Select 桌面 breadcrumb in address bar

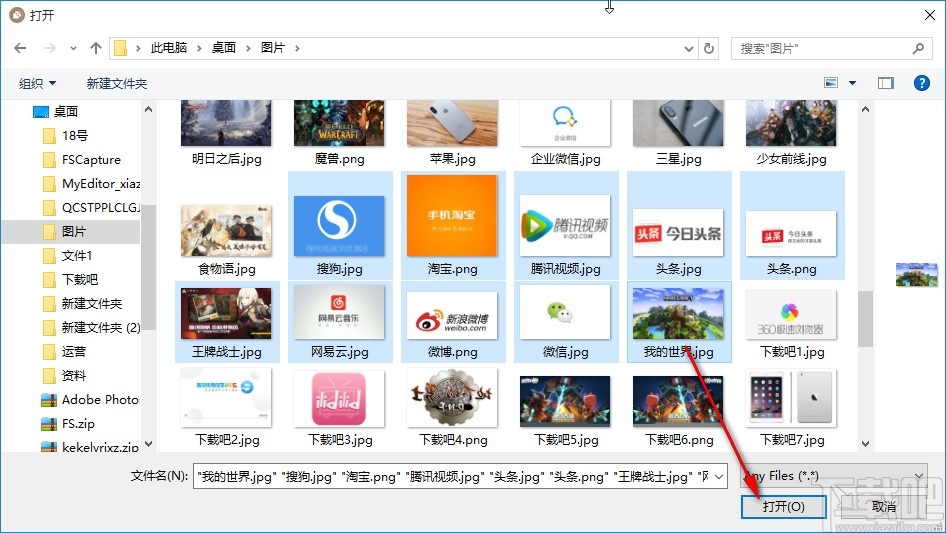pyautogui.click(x=224, y=48)
